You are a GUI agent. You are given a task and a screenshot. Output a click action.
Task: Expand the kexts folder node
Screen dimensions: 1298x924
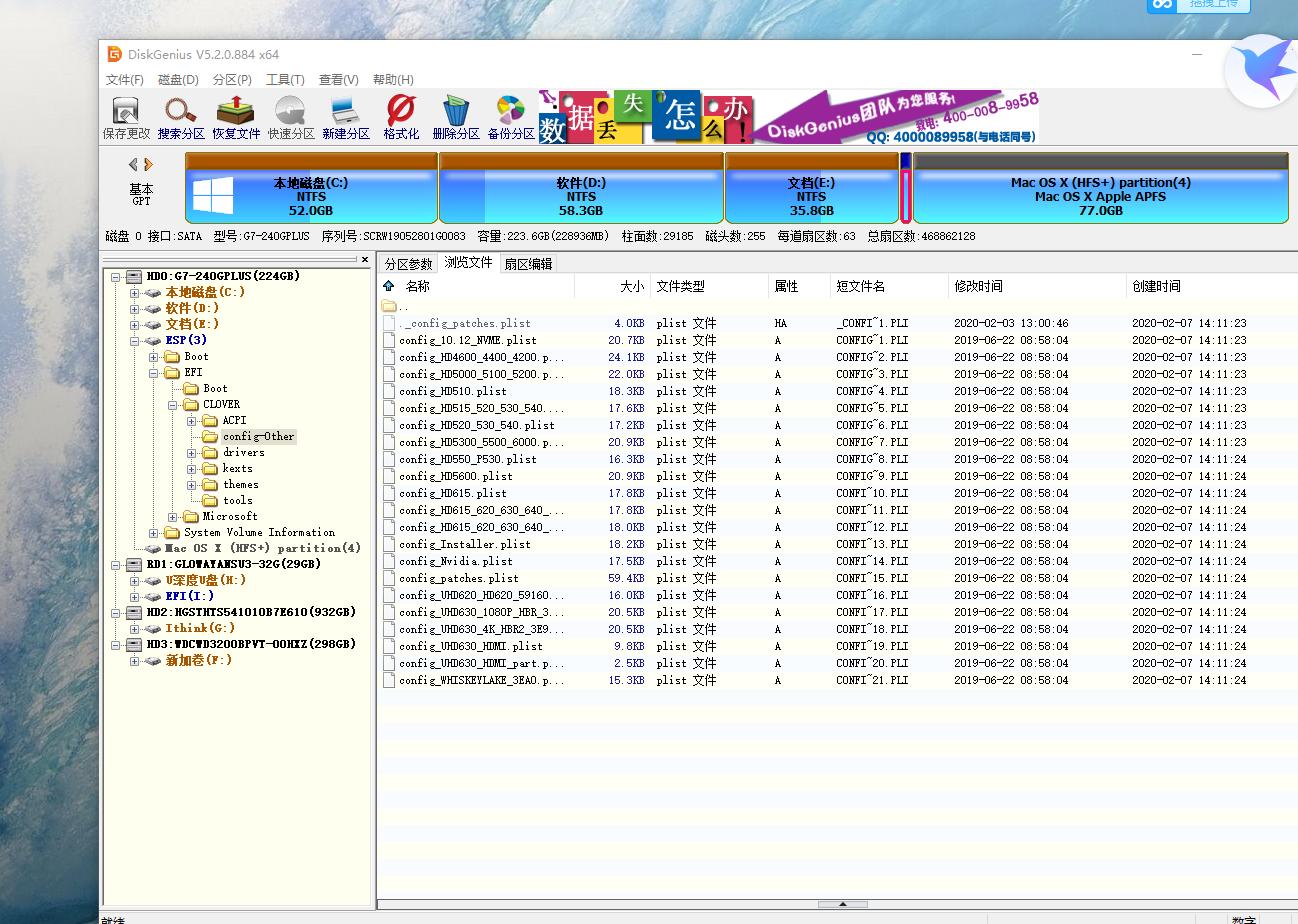click(x=191, y=469)
